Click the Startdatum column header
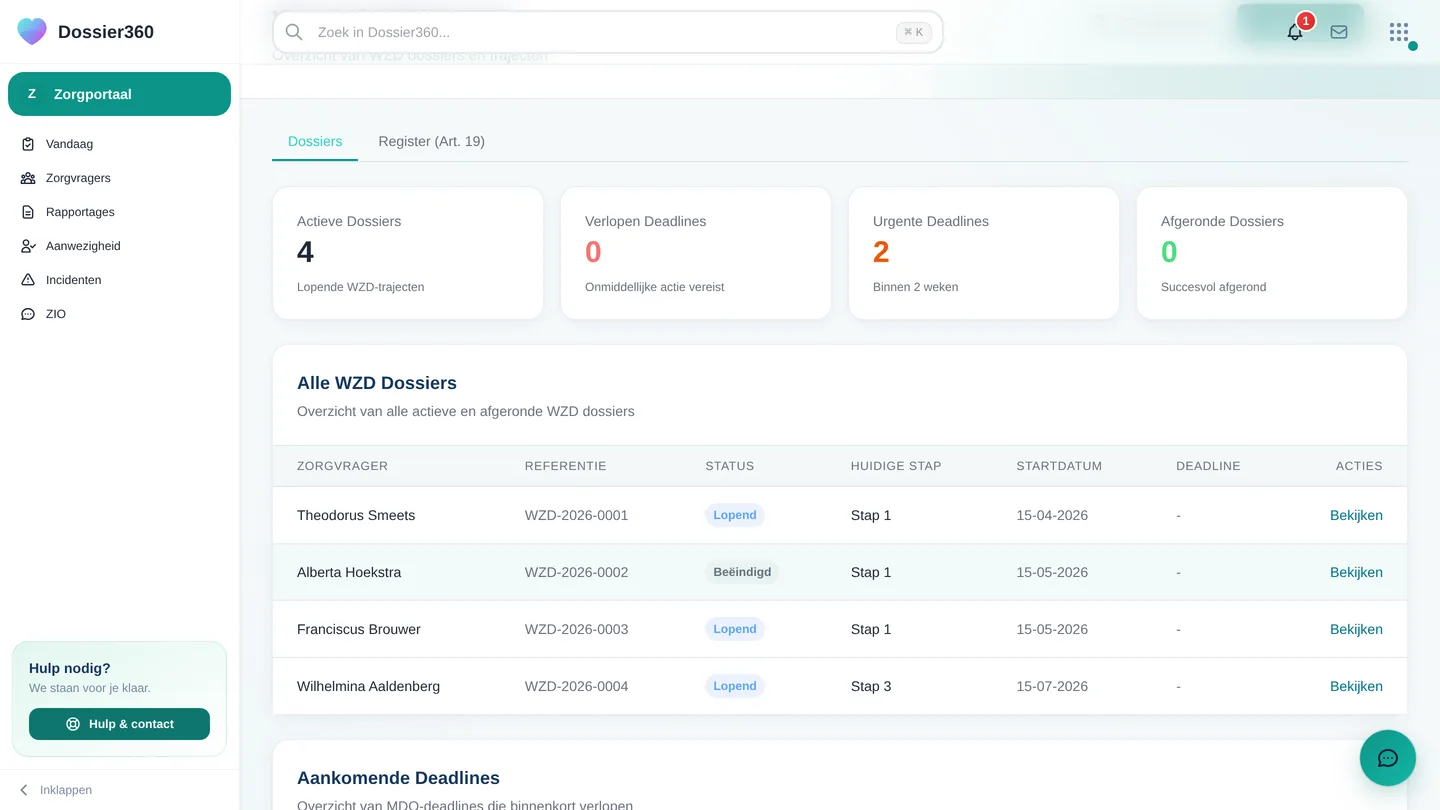1440x810 pixels. (1059, 466)
